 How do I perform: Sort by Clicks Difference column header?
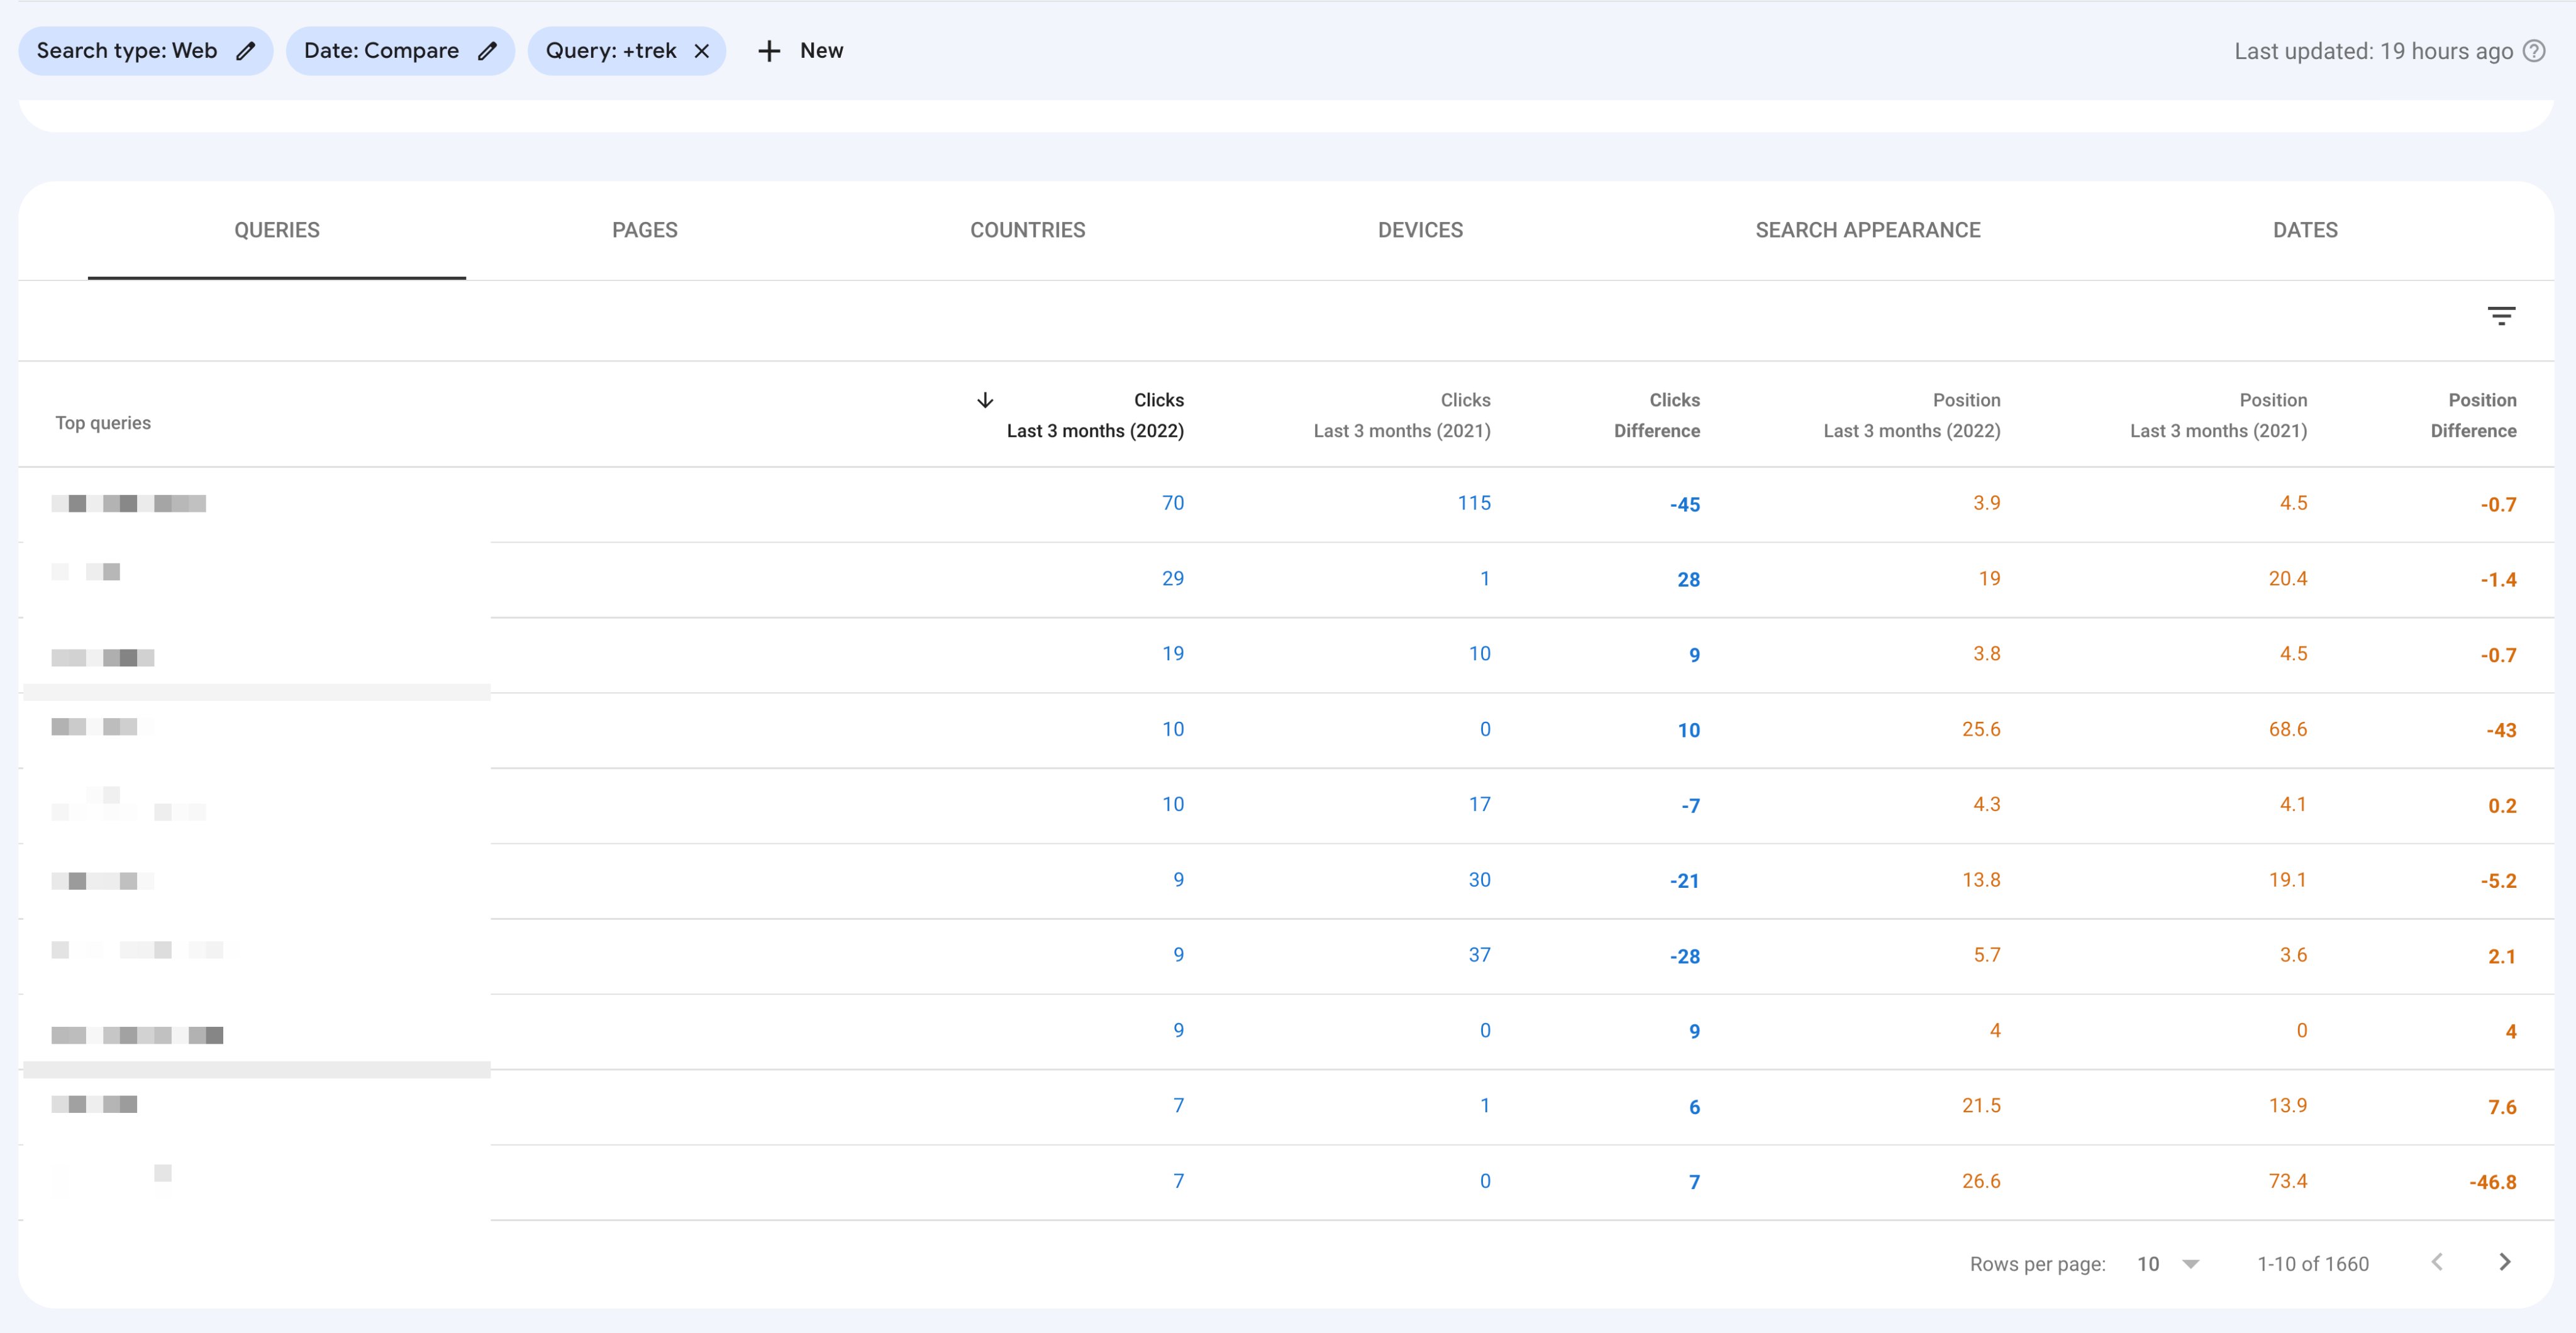point(1657,415)
